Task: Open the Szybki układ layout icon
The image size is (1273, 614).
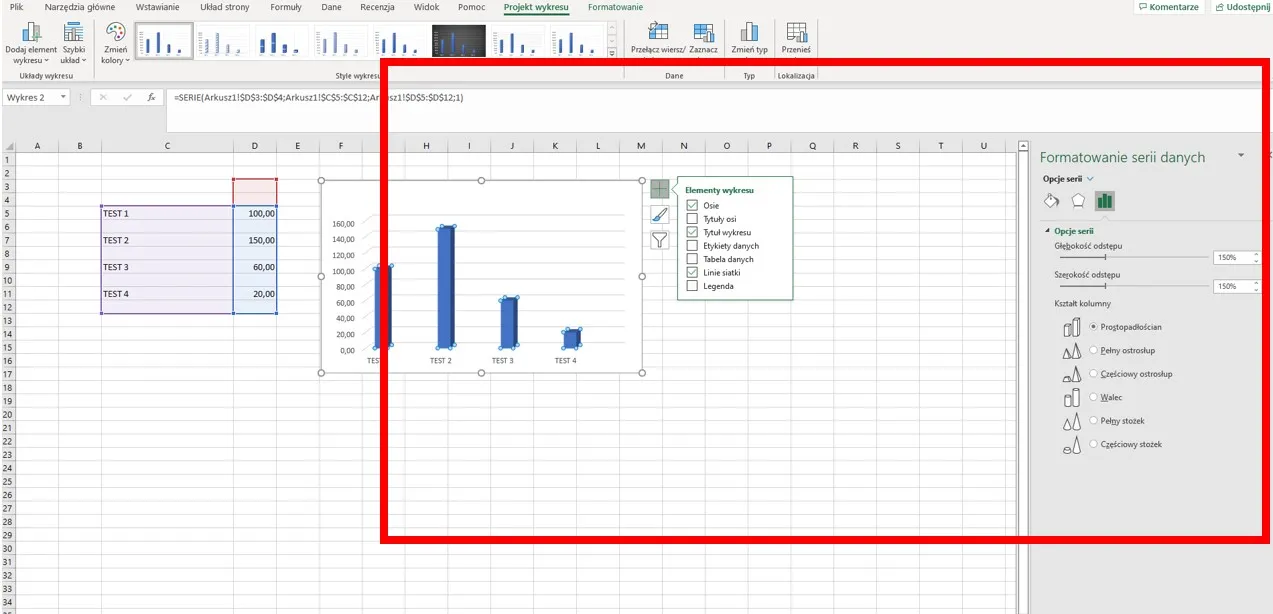Action: (x=74, y=33)
